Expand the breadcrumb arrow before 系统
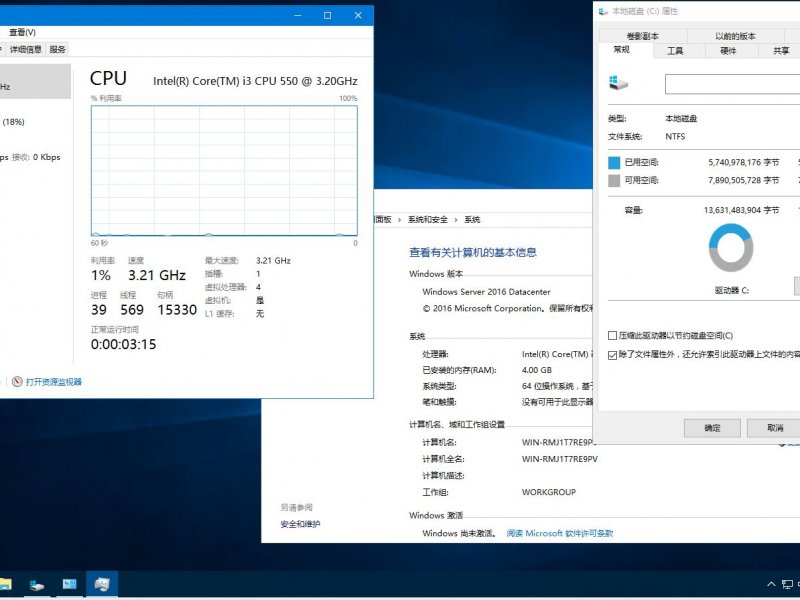The image size is (800, 600). pyautogui.click(x=456, y=220)
